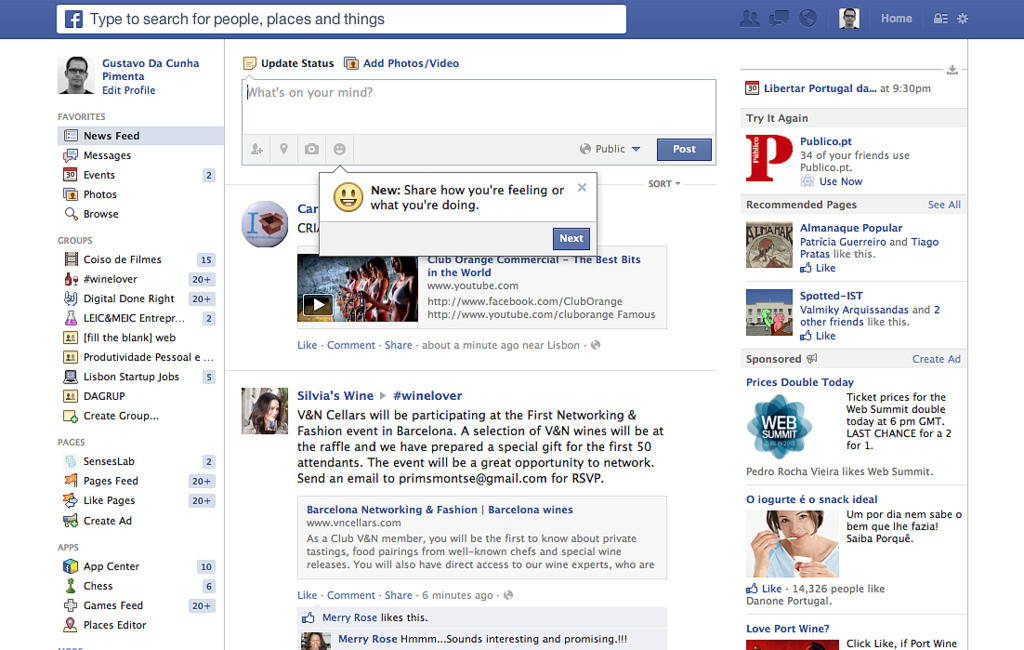Like Silvia's Wine post
1024x650 pixels.
pyautogui.click(x=307, y=595)
